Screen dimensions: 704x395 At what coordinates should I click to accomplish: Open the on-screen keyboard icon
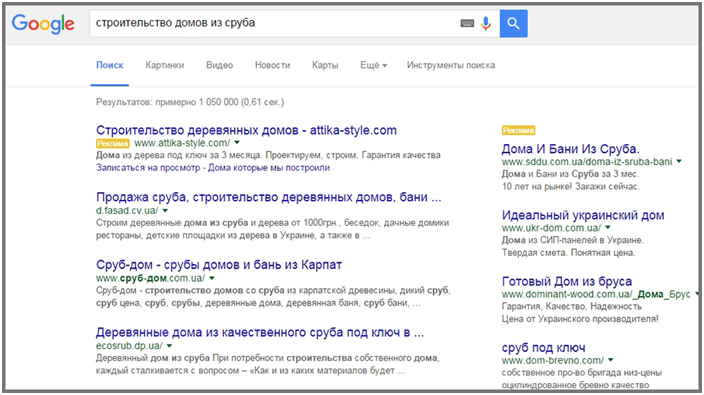click(467, 23)
